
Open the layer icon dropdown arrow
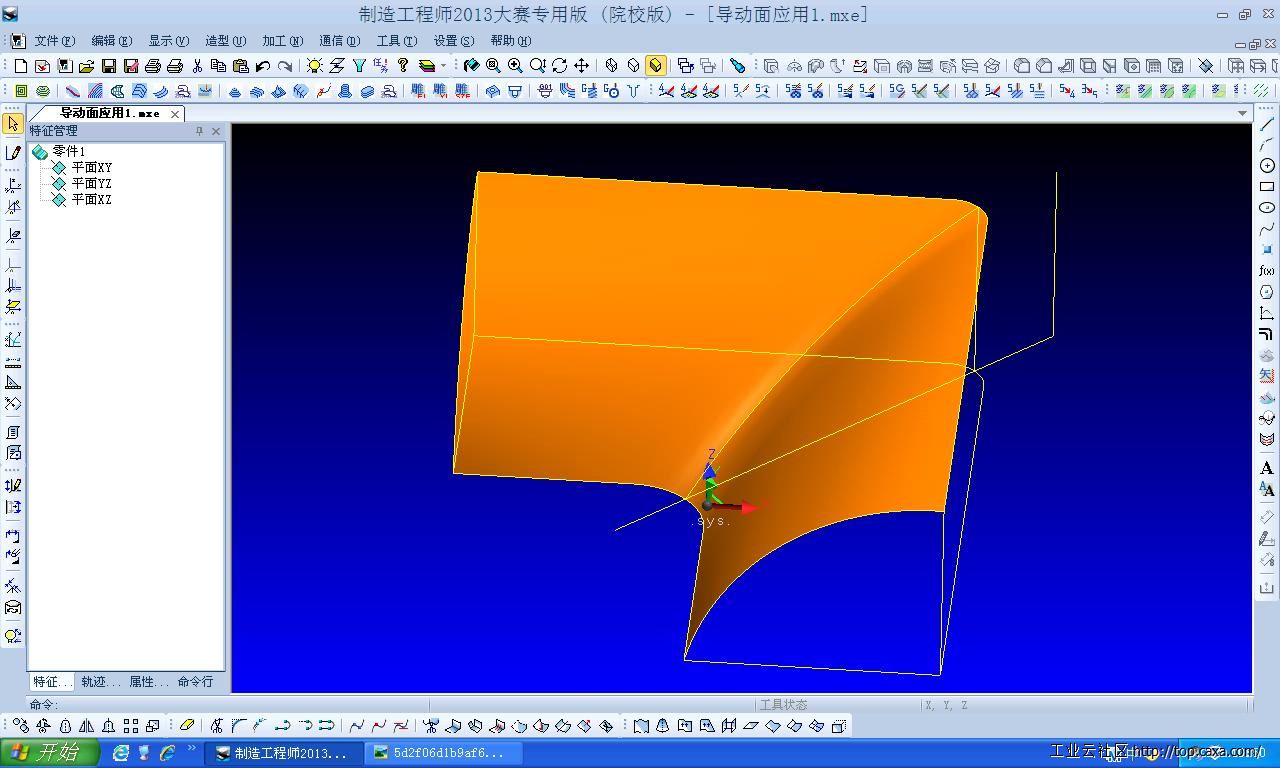click(x=443, y=66)
